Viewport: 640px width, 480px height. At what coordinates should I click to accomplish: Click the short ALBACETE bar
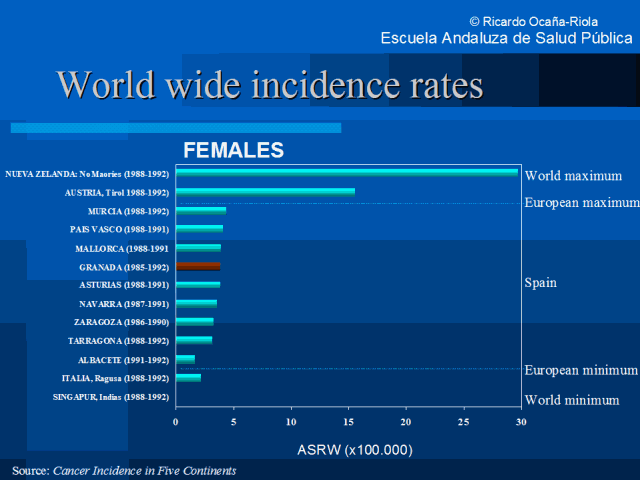tap(185, 359)
